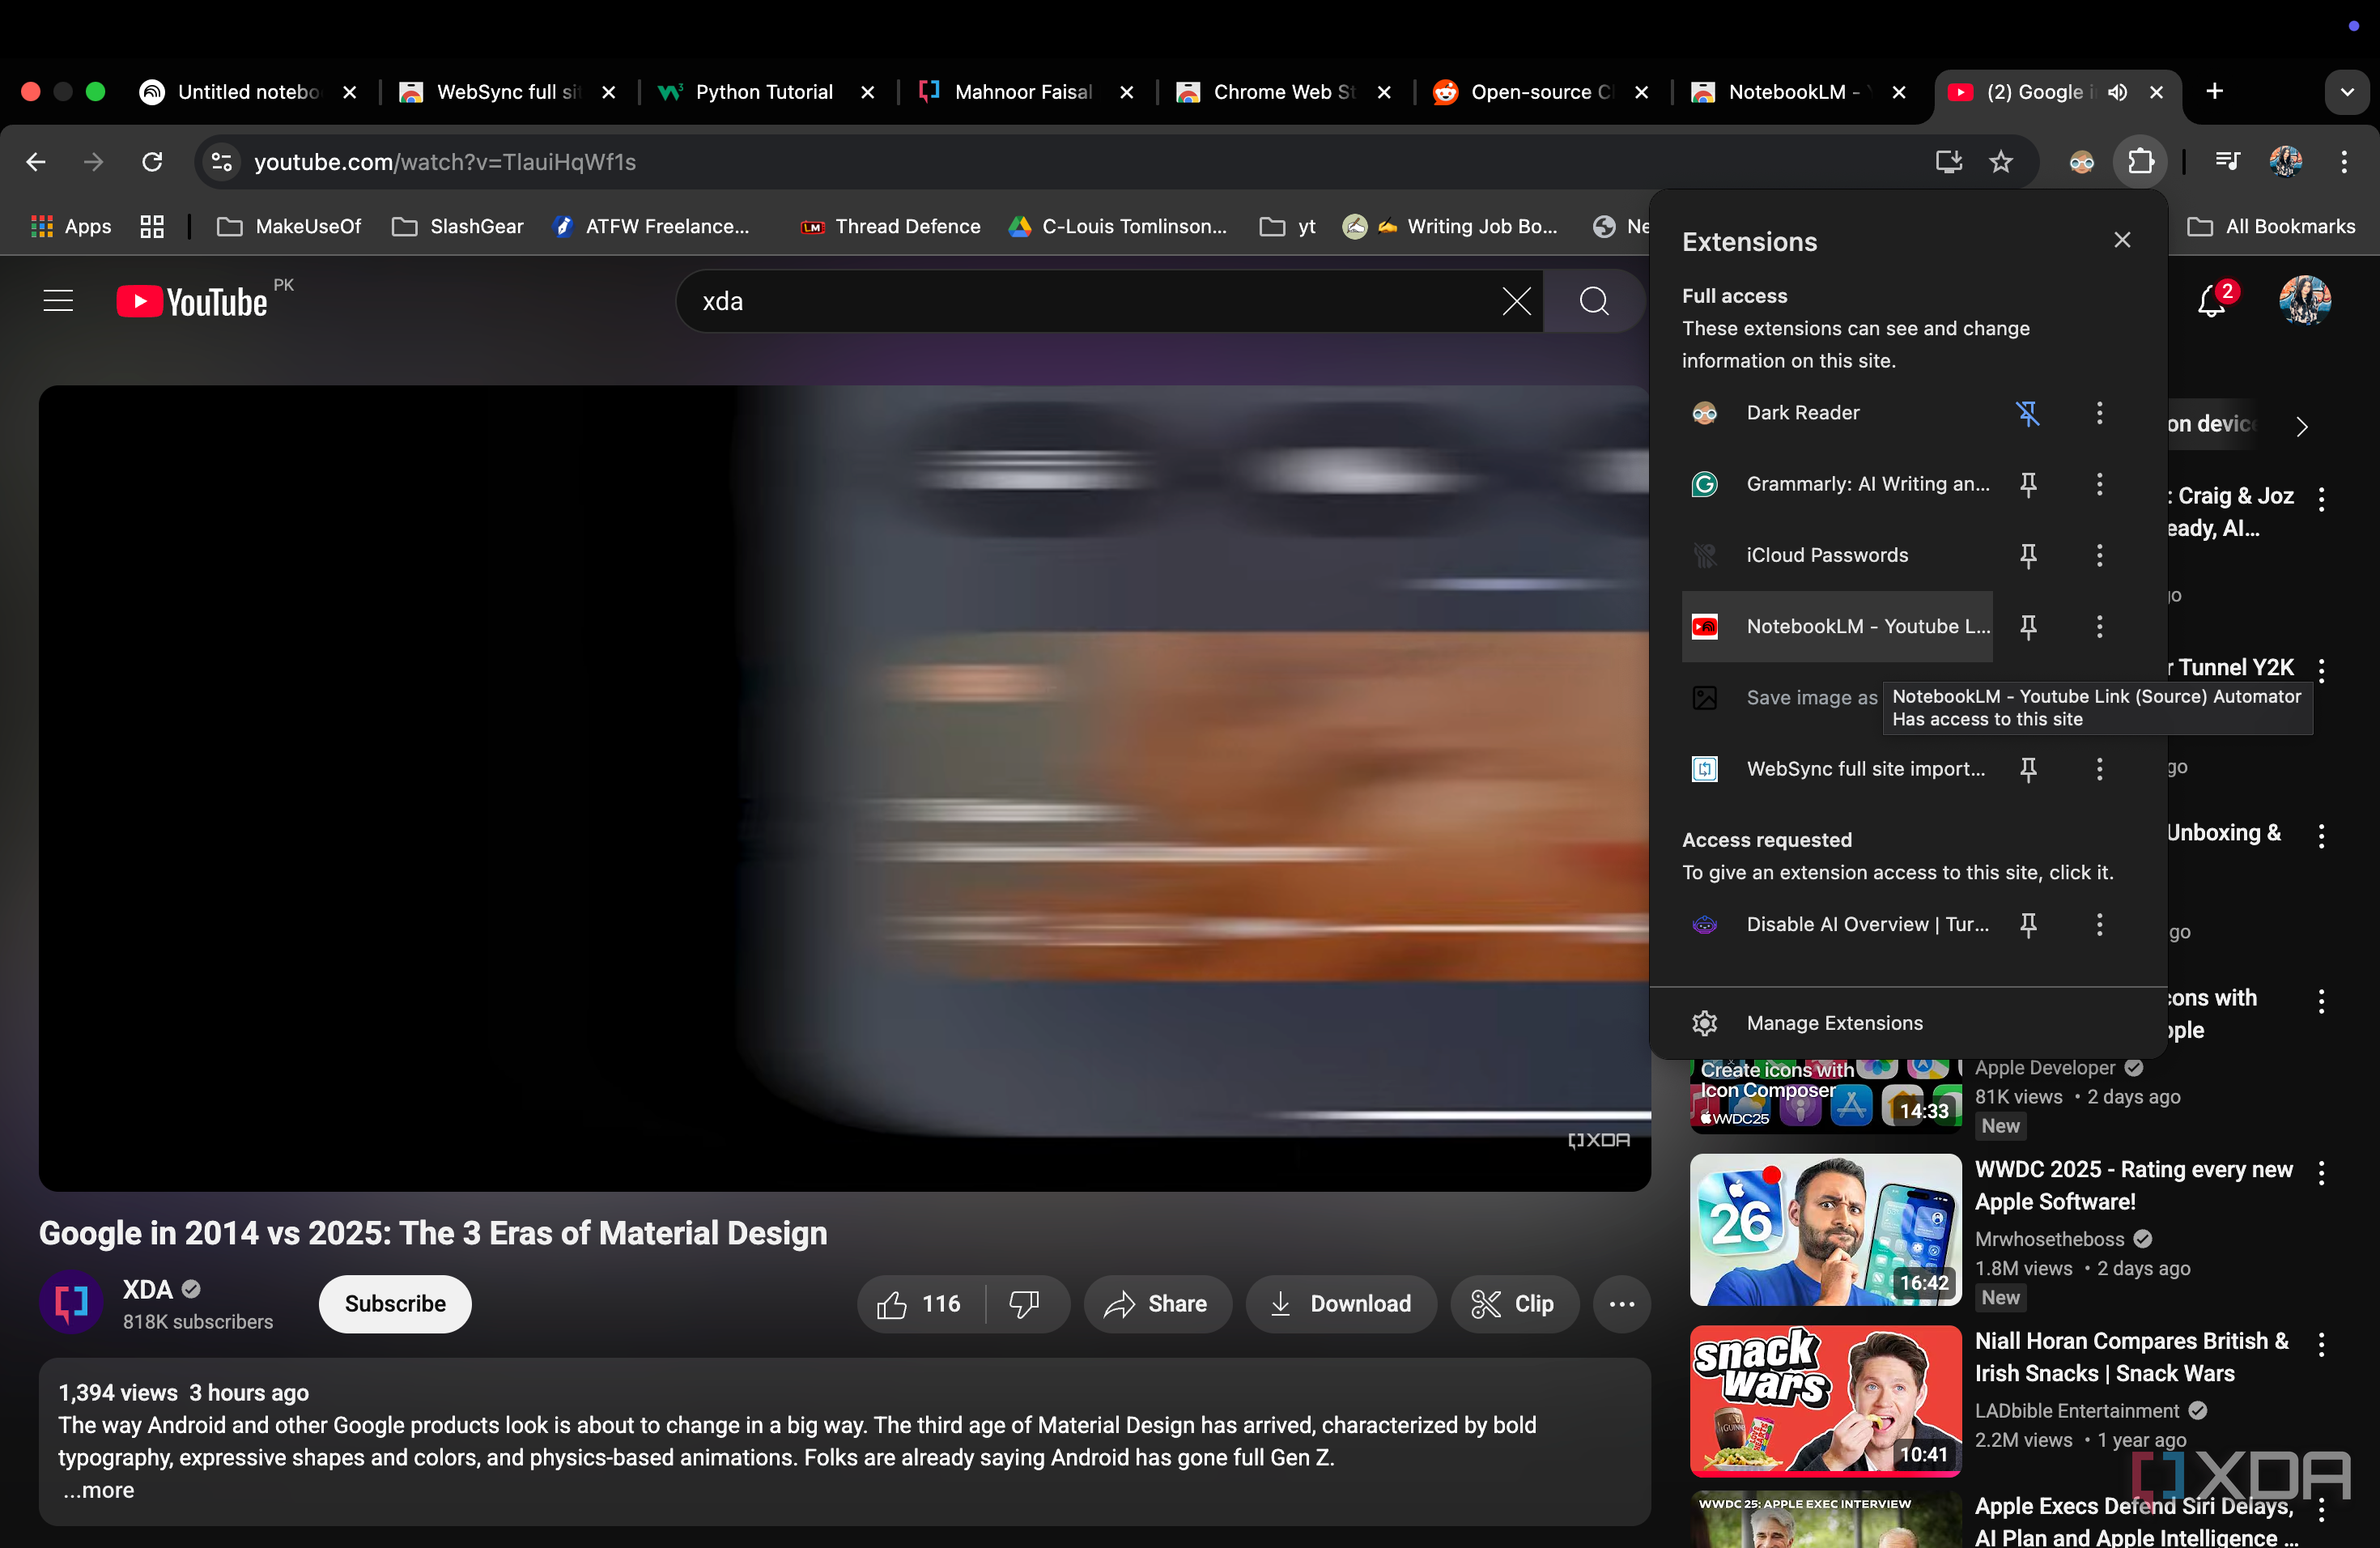
Task: Pin NotebookLM Youtube Link extension
Action: [x=2028, y=626]
